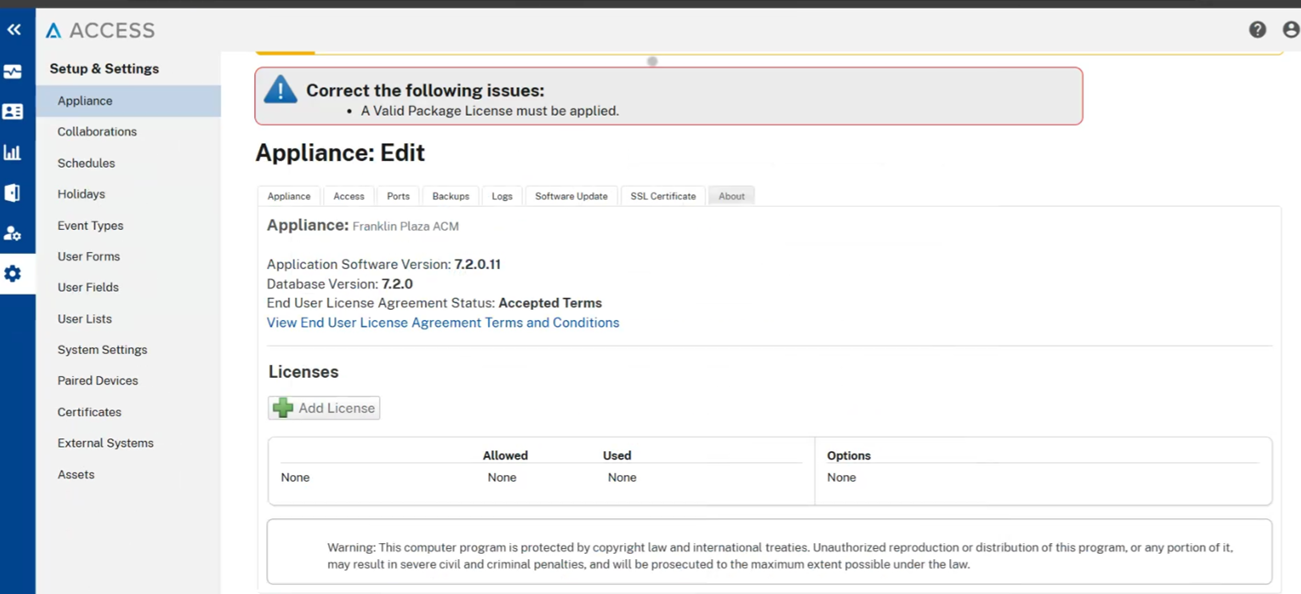Image resolution: width=1301 pixels, height=594 pixels.
Task: Select the About tab
Action: pos(732,196)
